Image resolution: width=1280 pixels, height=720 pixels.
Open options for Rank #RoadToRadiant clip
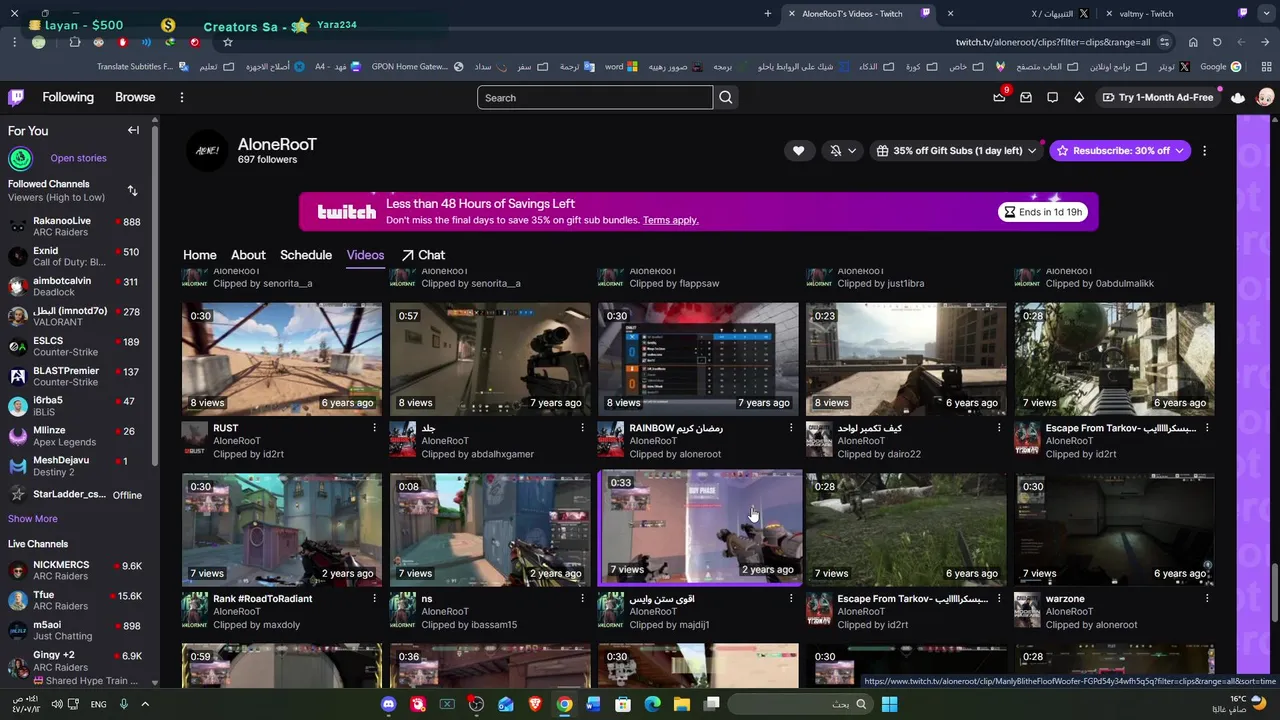[375, 599]
